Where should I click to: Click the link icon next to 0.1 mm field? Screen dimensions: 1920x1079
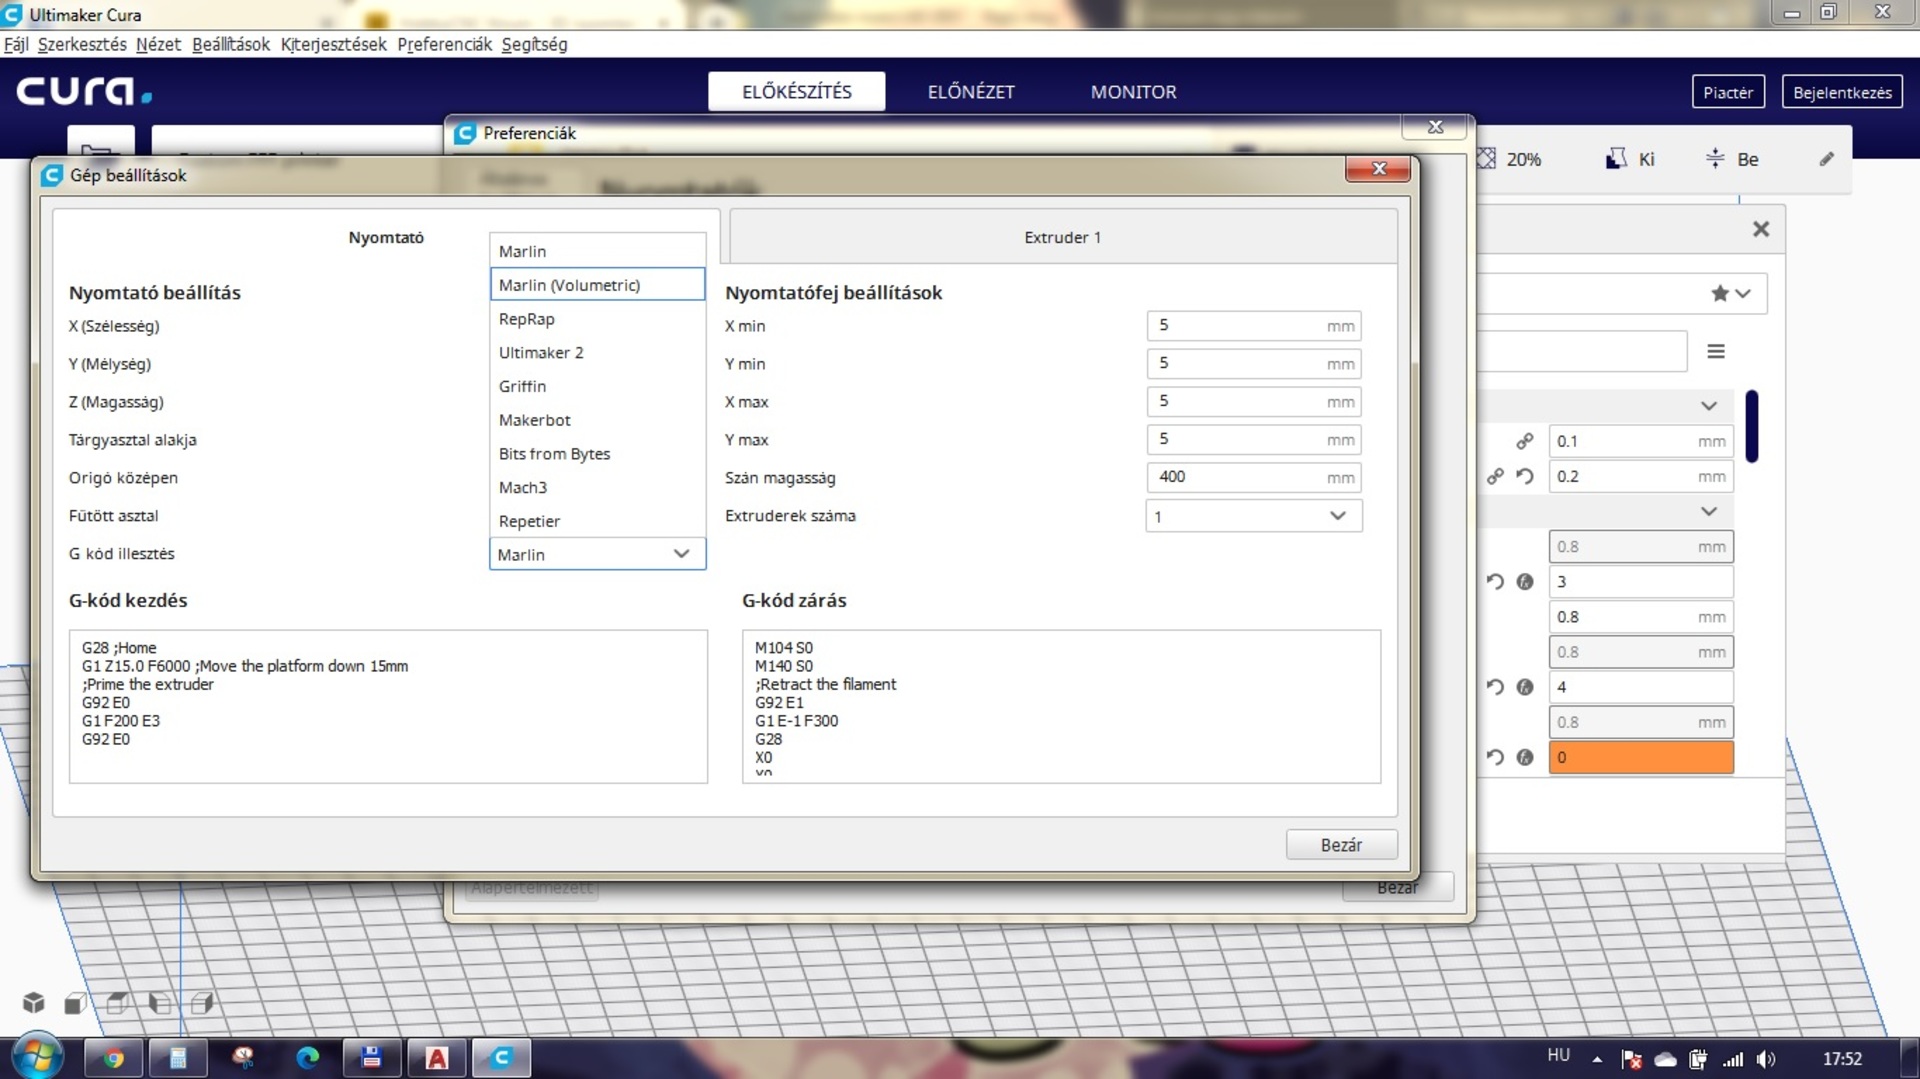point(1525,441)
